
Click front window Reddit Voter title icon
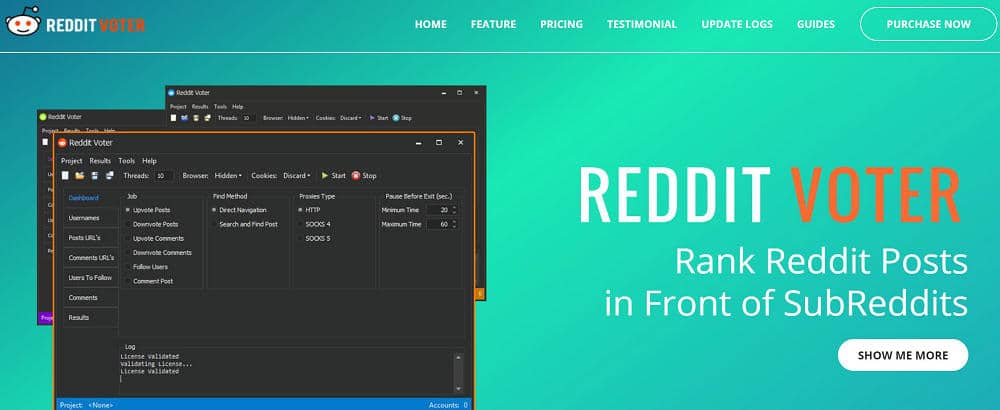[62, 143]
